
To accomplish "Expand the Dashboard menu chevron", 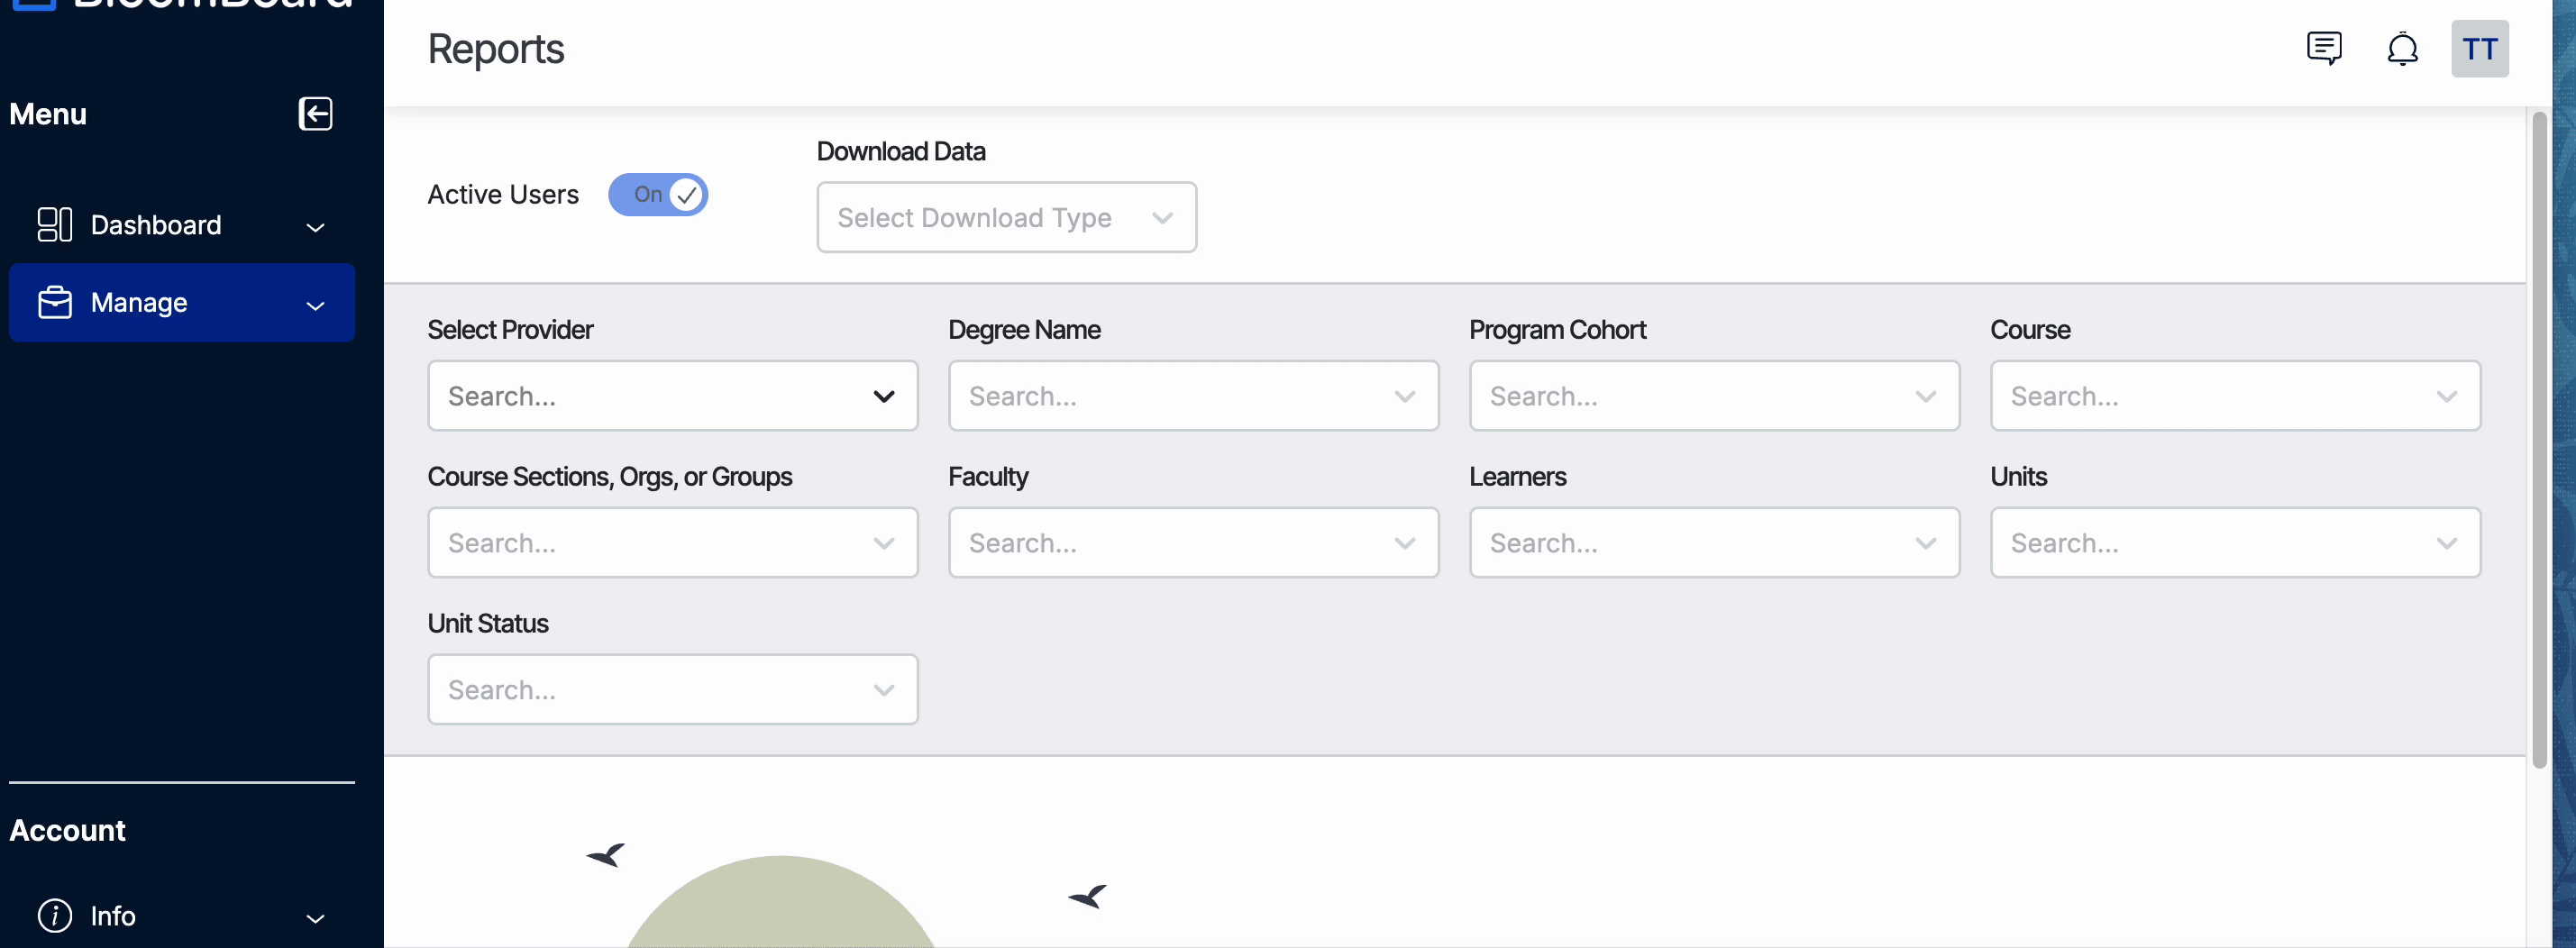I will tap(315, 227).
